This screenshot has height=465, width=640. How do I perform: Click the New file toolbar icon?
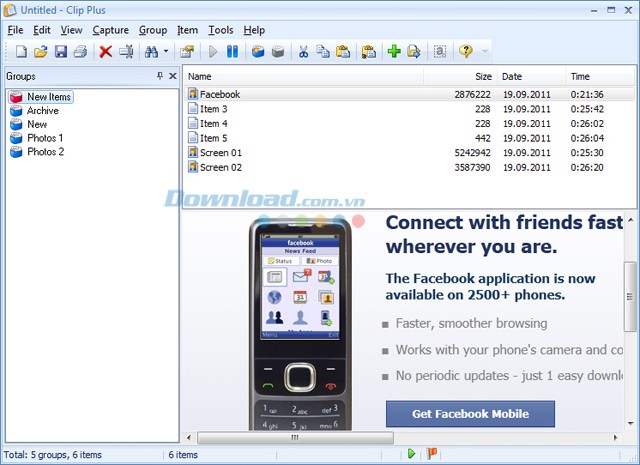(20, 51)
